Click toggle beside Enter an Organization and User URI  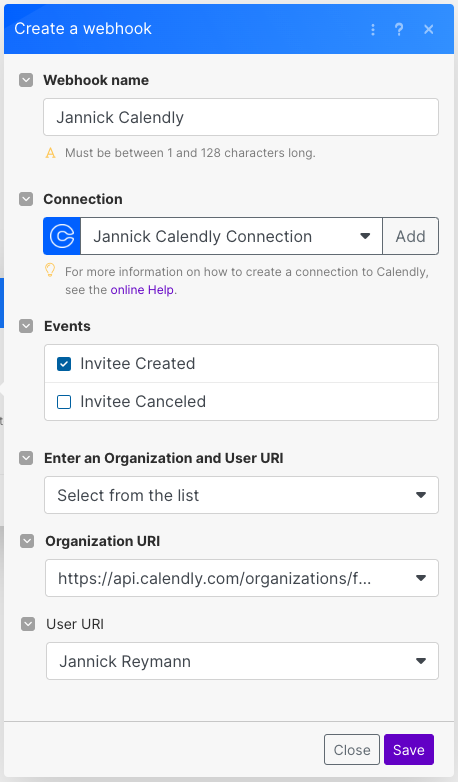click(26, 458)
